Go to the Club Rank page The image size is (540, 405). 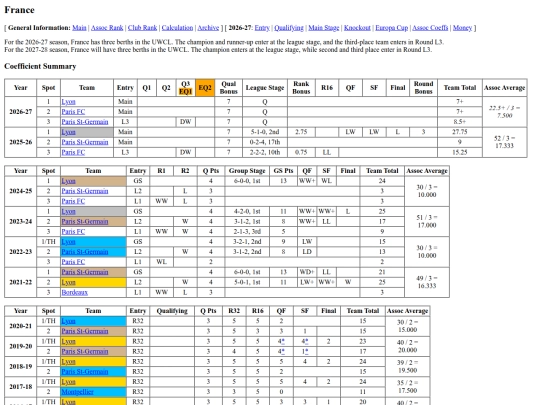(142, 28)
